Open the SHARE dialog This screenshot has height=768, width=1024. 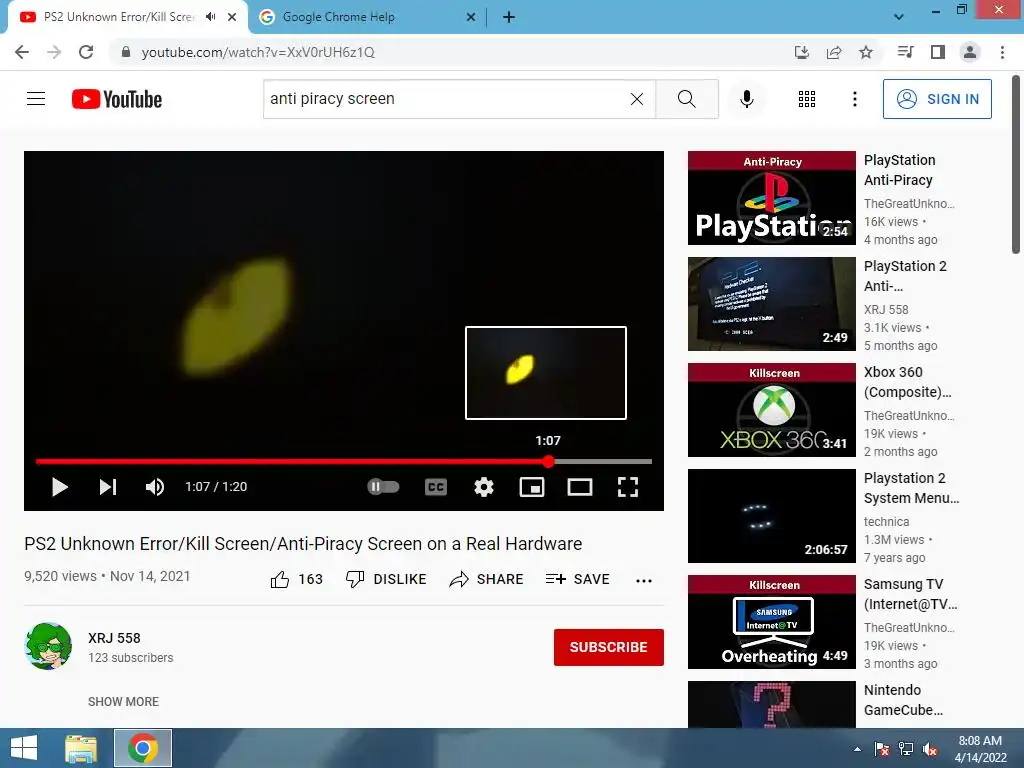click(487, 579)
